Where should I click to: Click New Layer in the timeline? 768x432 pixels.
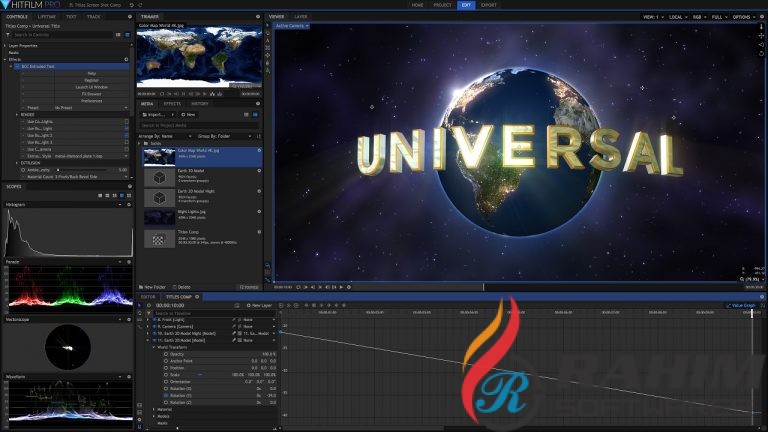pos(260,305)
